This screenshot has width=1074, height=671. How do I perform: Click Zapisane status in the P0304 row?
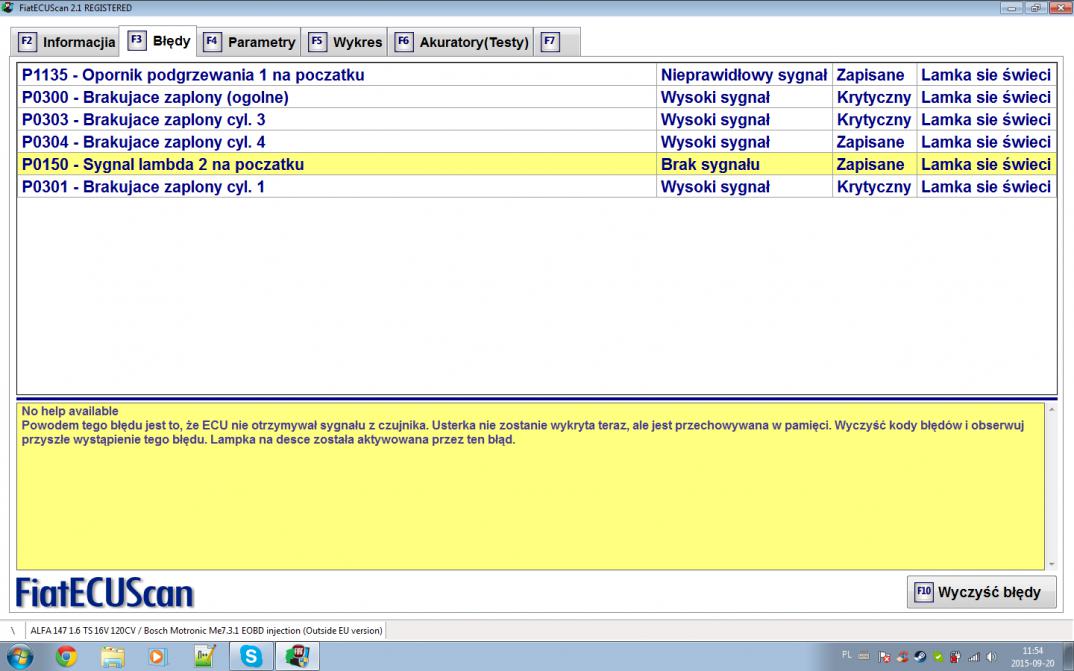874,142
